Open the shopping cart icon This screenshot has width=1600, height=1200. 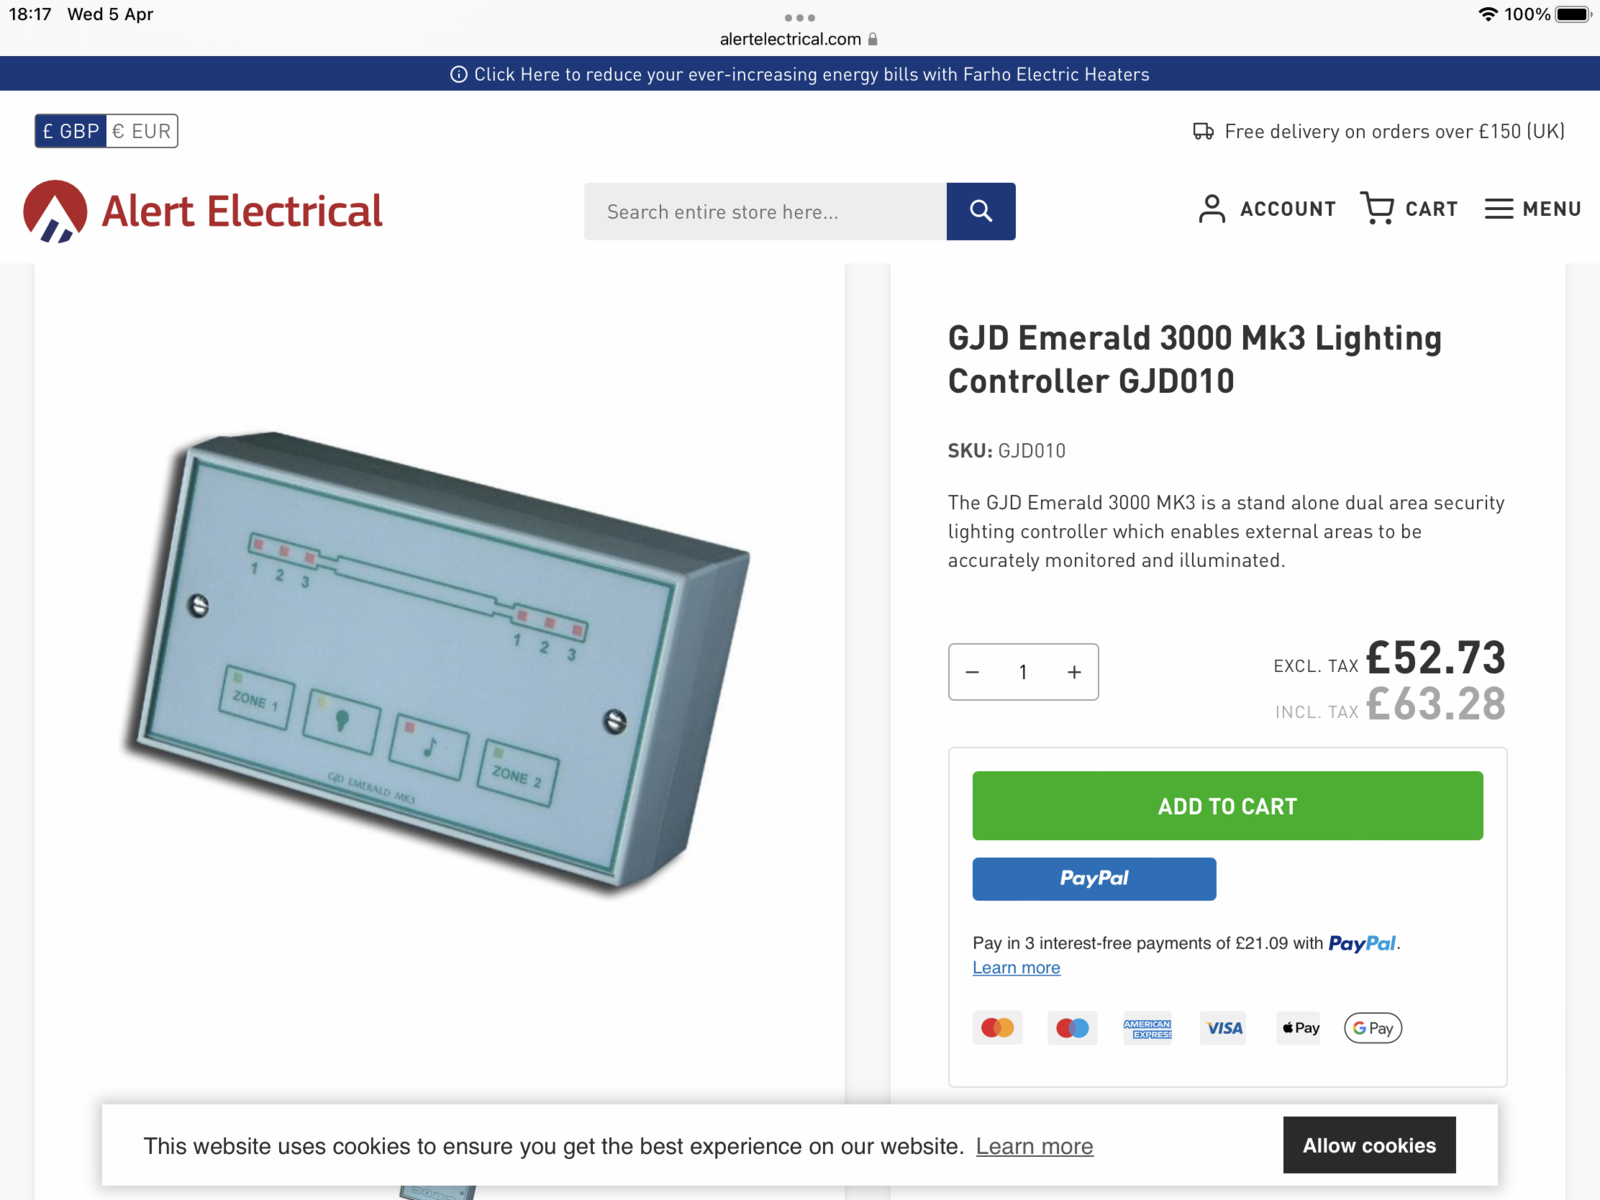[x=1377, y=208]
